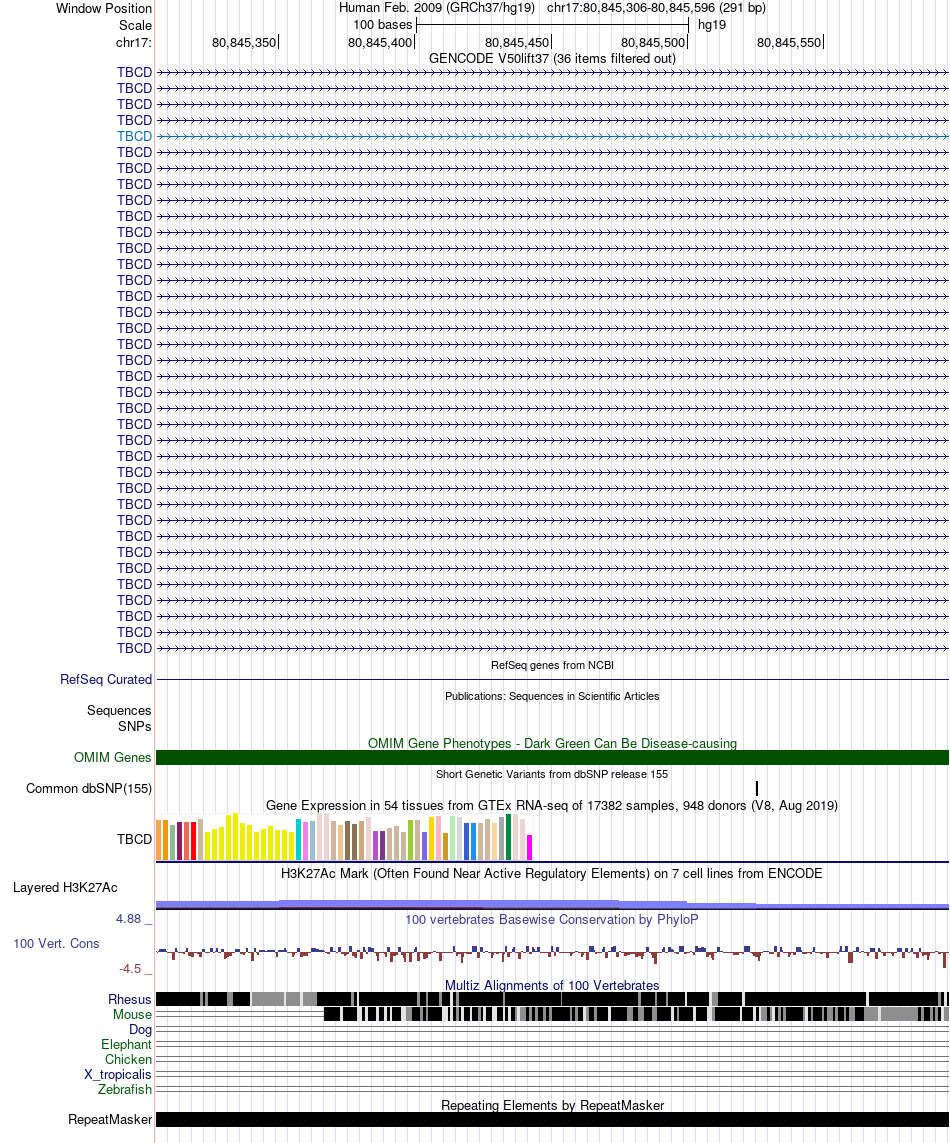Click the chr17: ruler label
The image size is (950, 1143).
133,43
